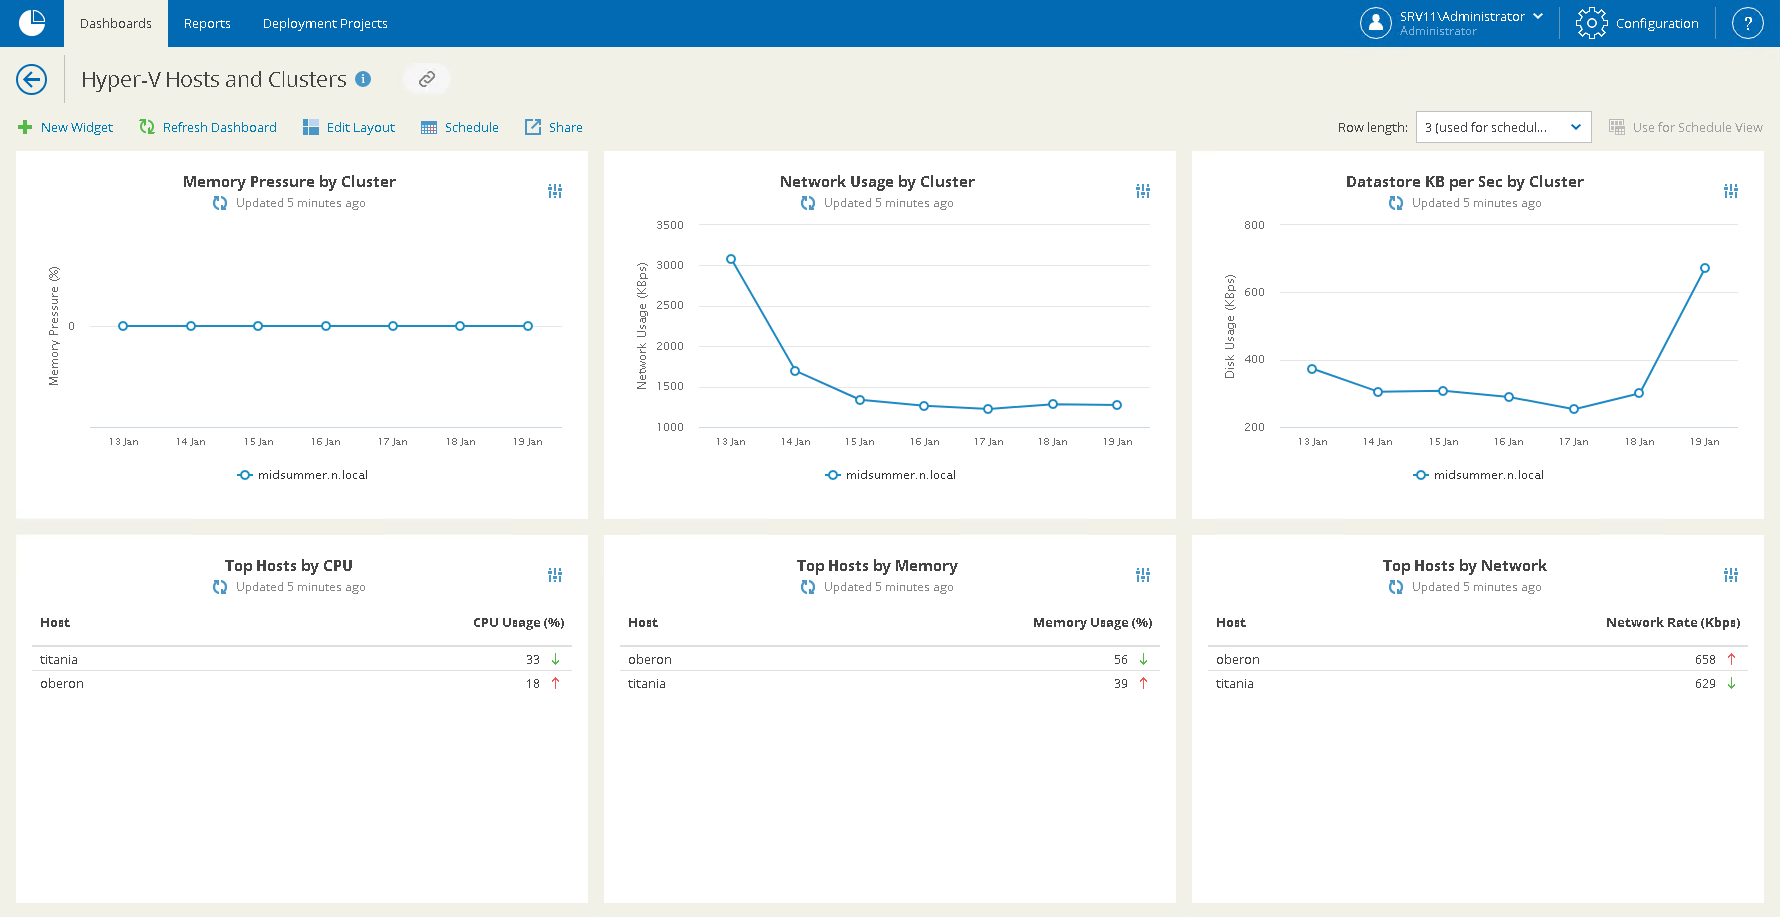Click Refresh Dashboard
1780x917 pixels.
pyautogui.click(x=208, y=127)
